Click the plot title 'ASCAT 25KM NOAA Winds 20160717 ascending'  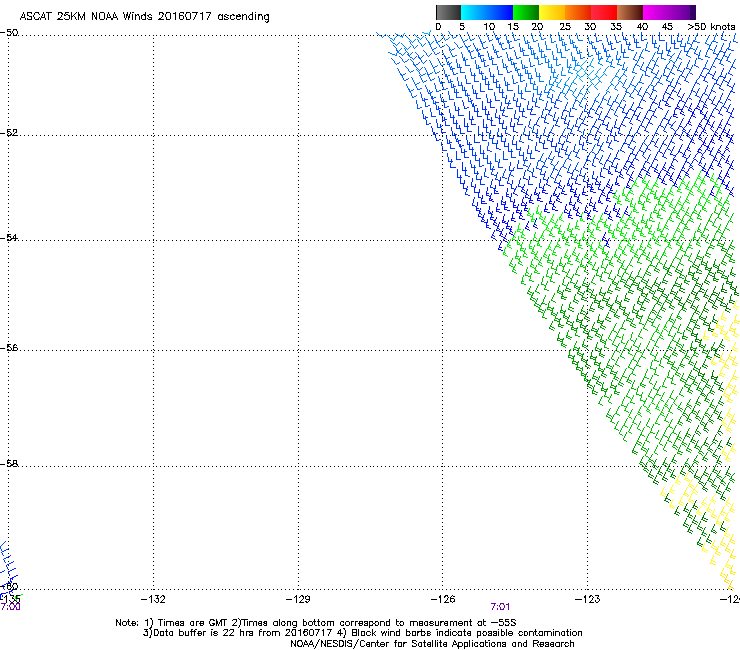(x=144, y=17)
